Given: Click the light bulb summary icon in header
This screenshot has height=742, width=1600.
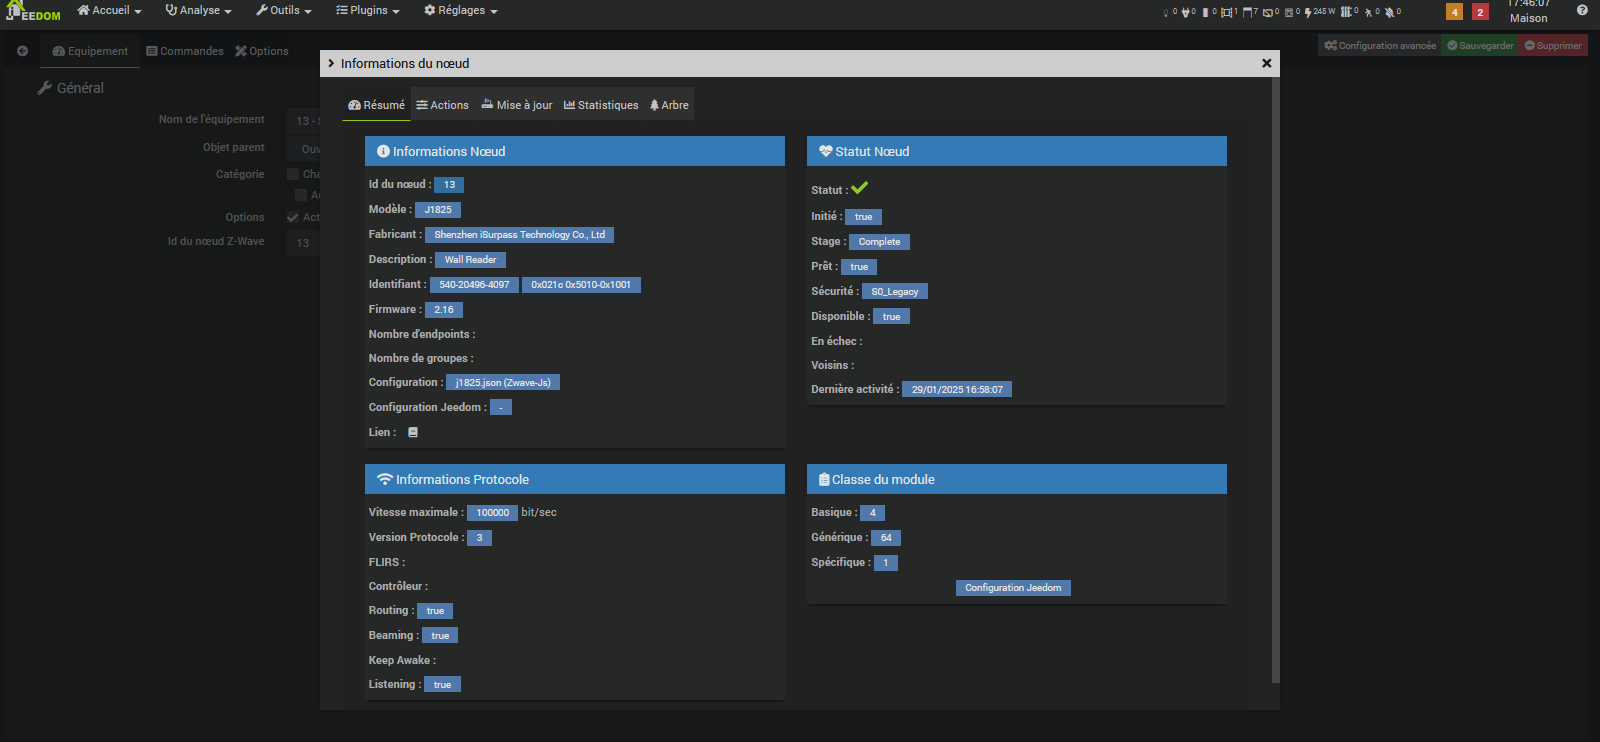Looking at the screenshot, I should tap(1167, 13).
